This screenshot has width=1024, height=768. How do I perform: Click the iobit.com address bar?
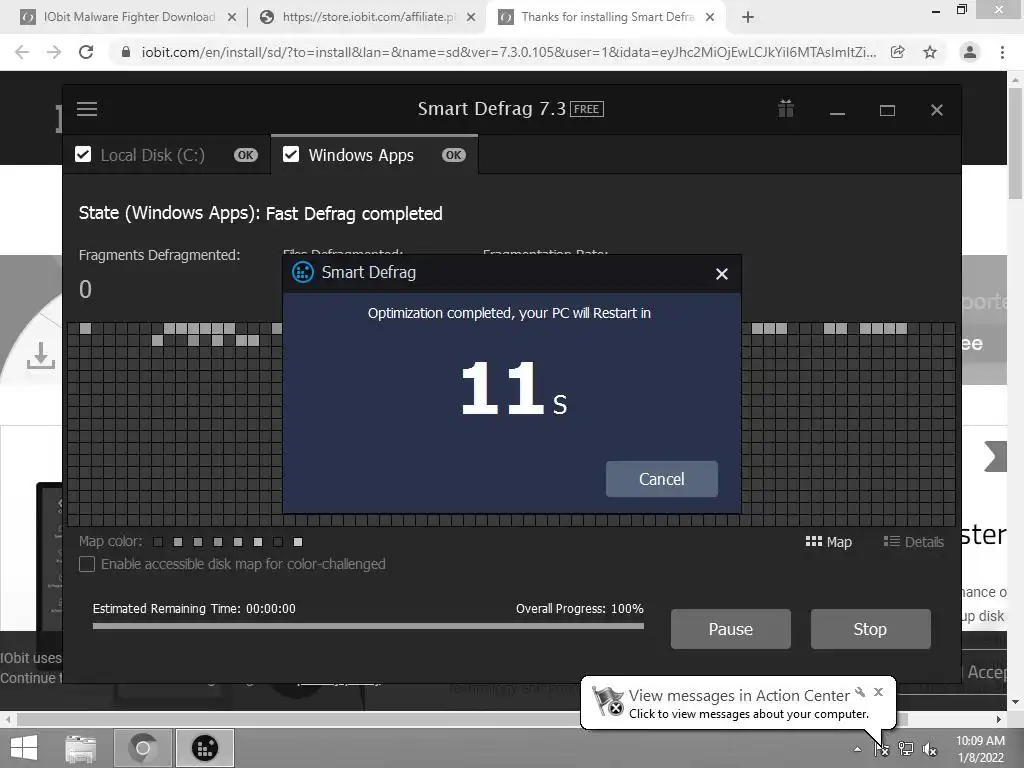pos(508,52)
